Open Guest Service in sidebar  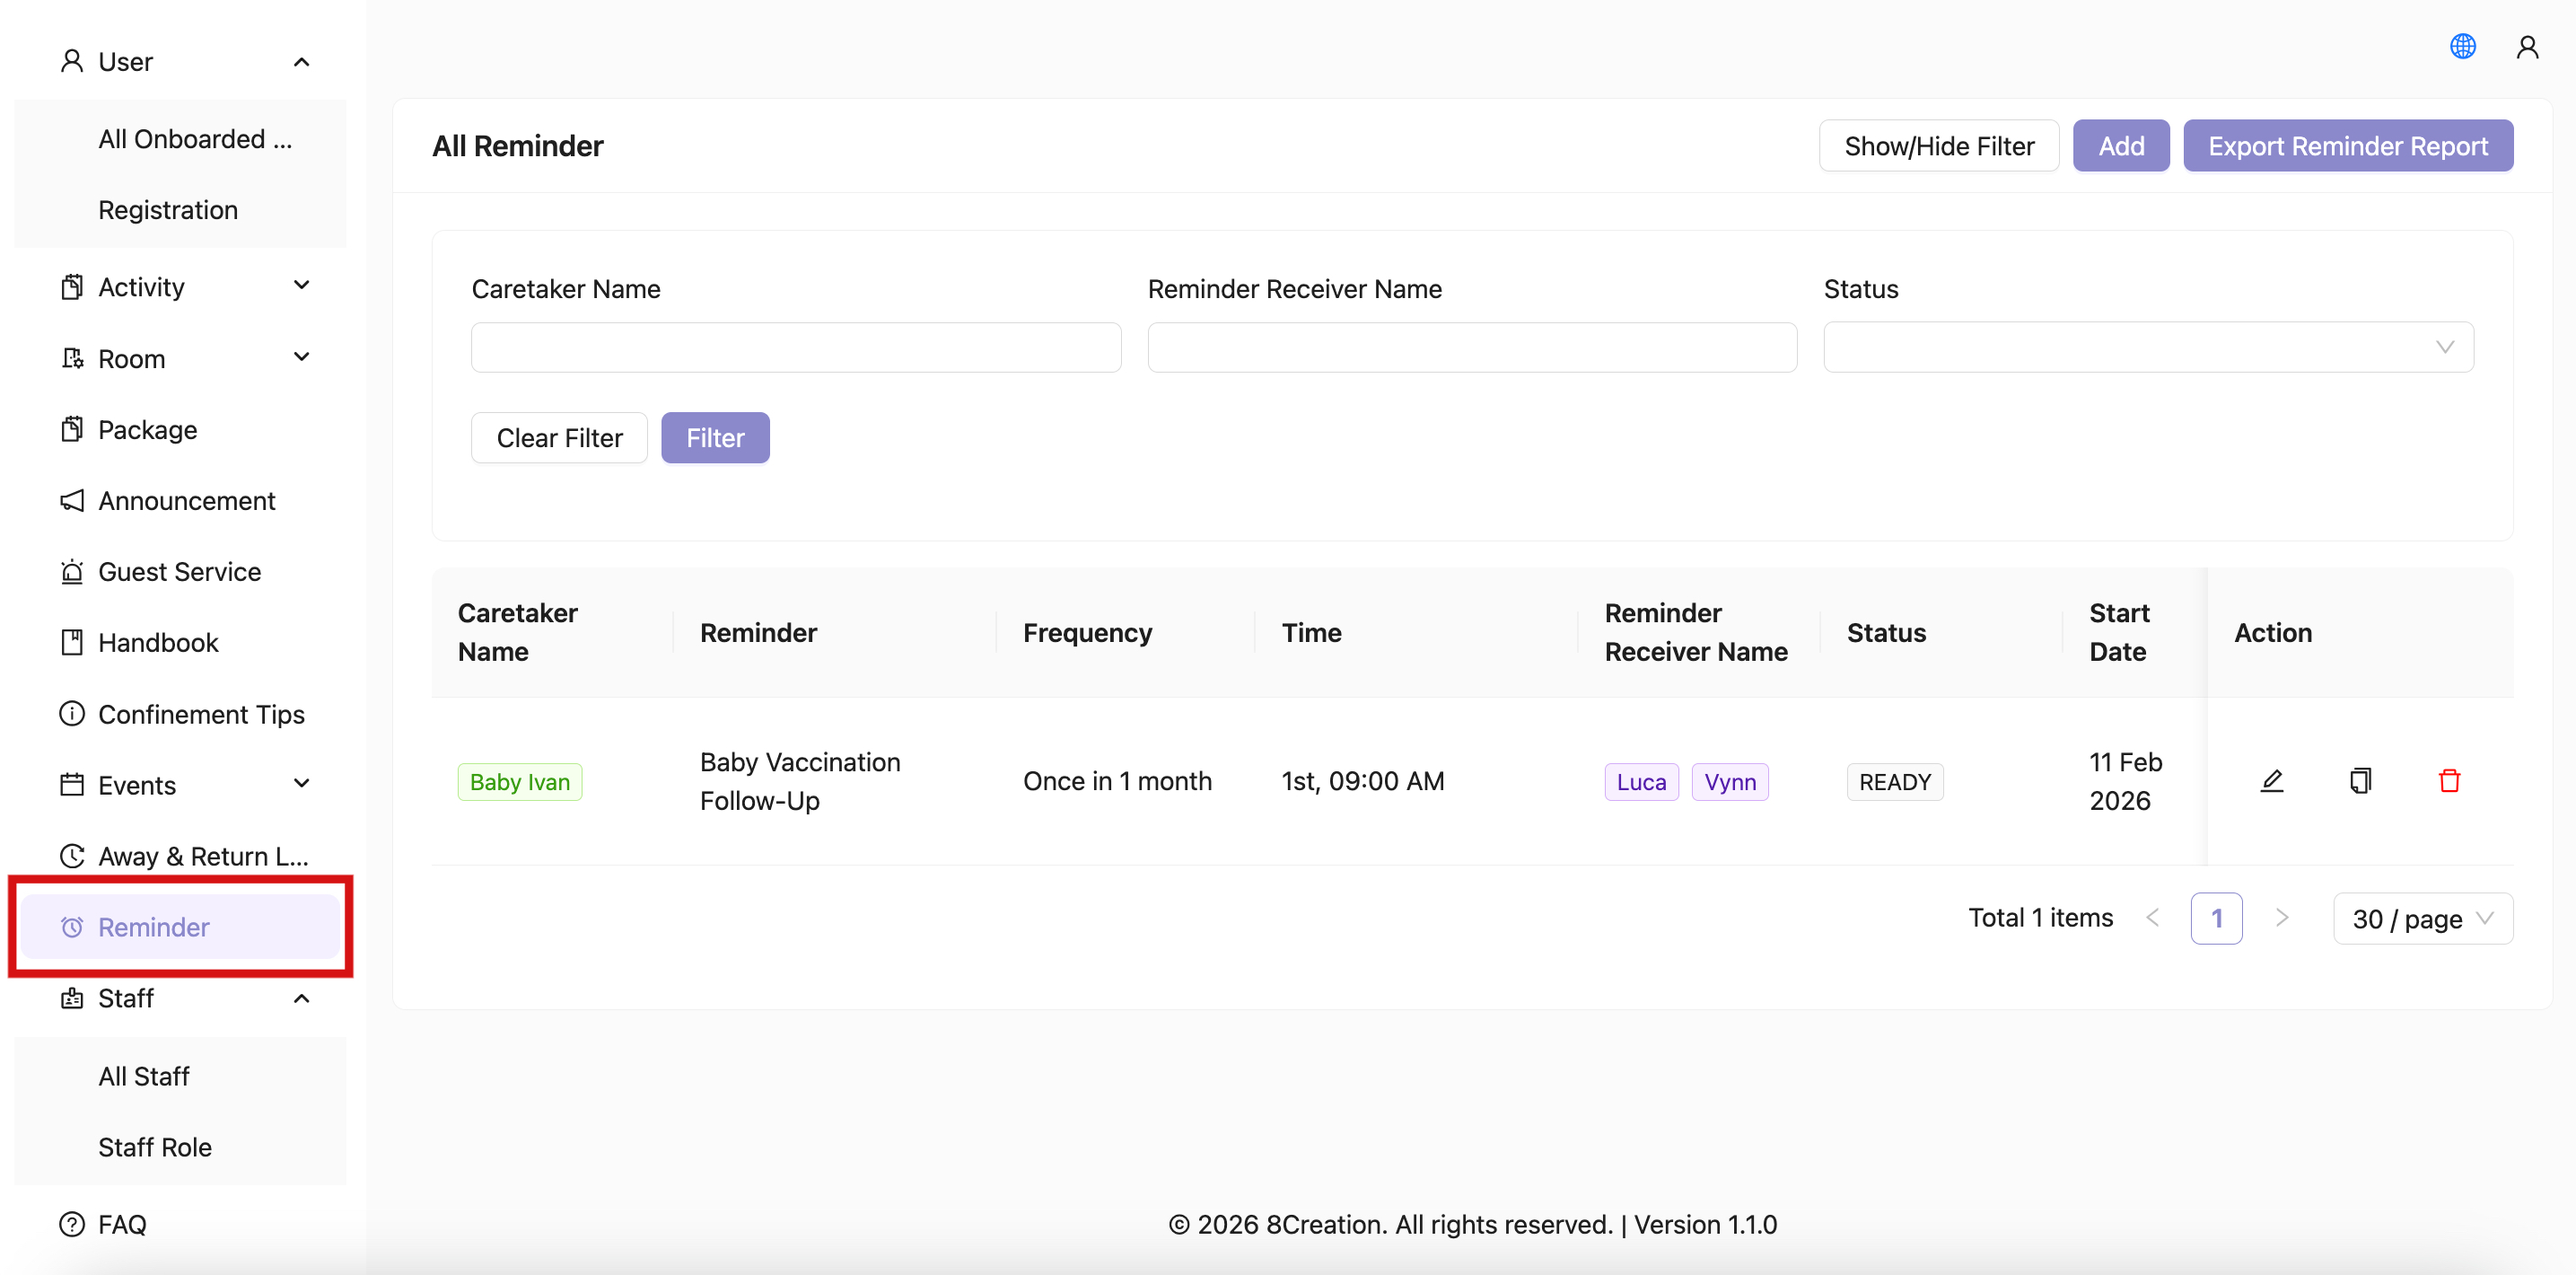coord(179,571)
